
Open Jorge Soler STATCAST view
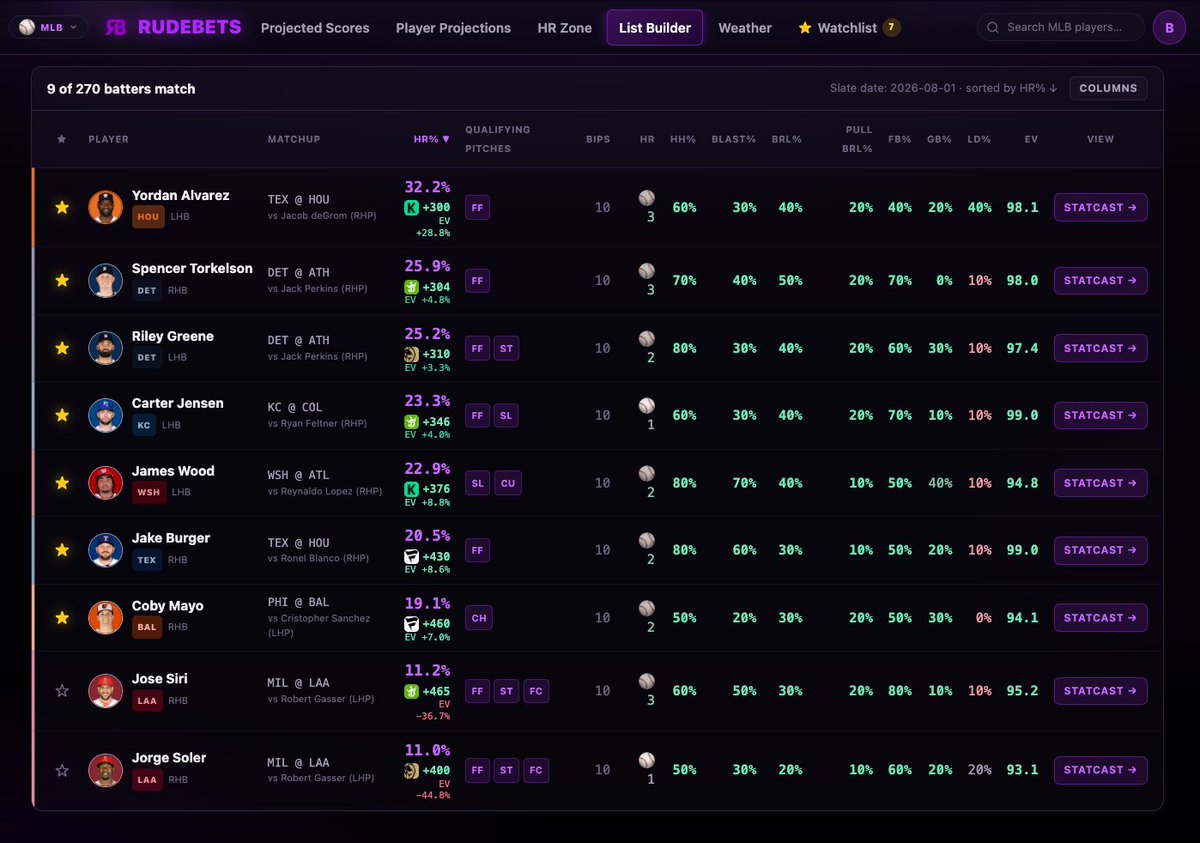coord(1100,770)
